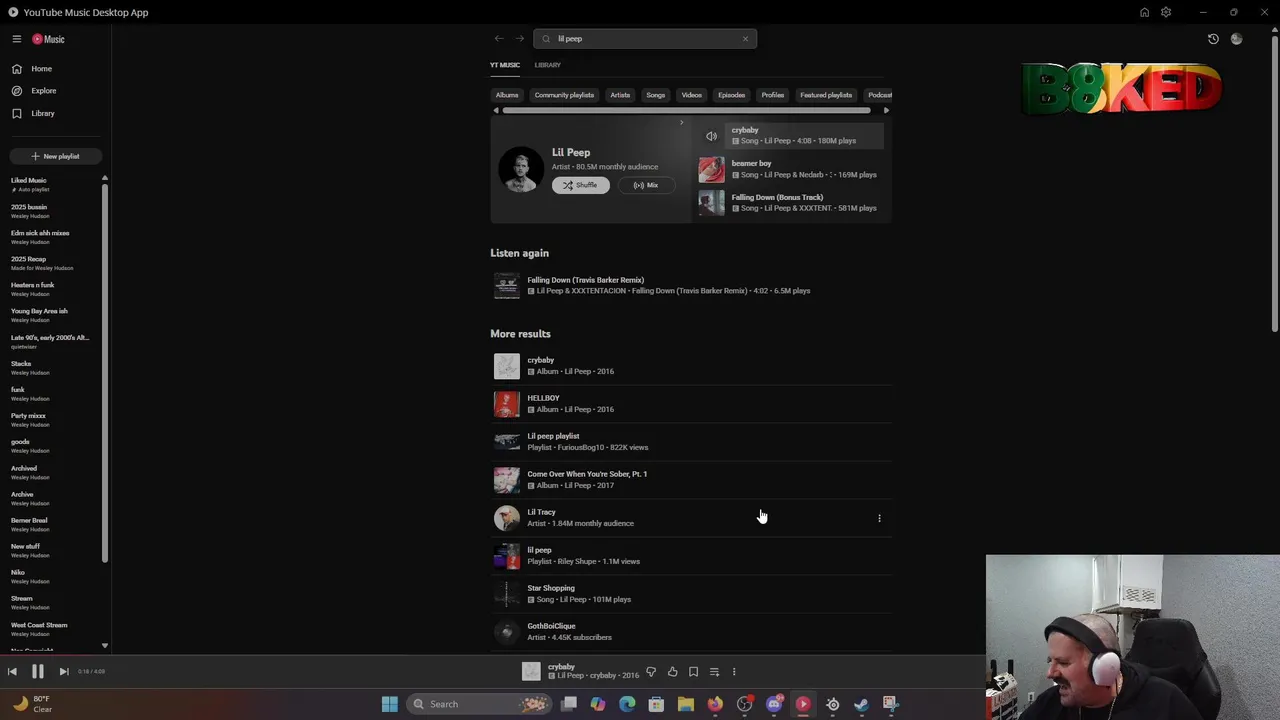1280x720 pixels.
Task: Open the Lil Peep artist card chevron
Action: (x=681, y=123)
